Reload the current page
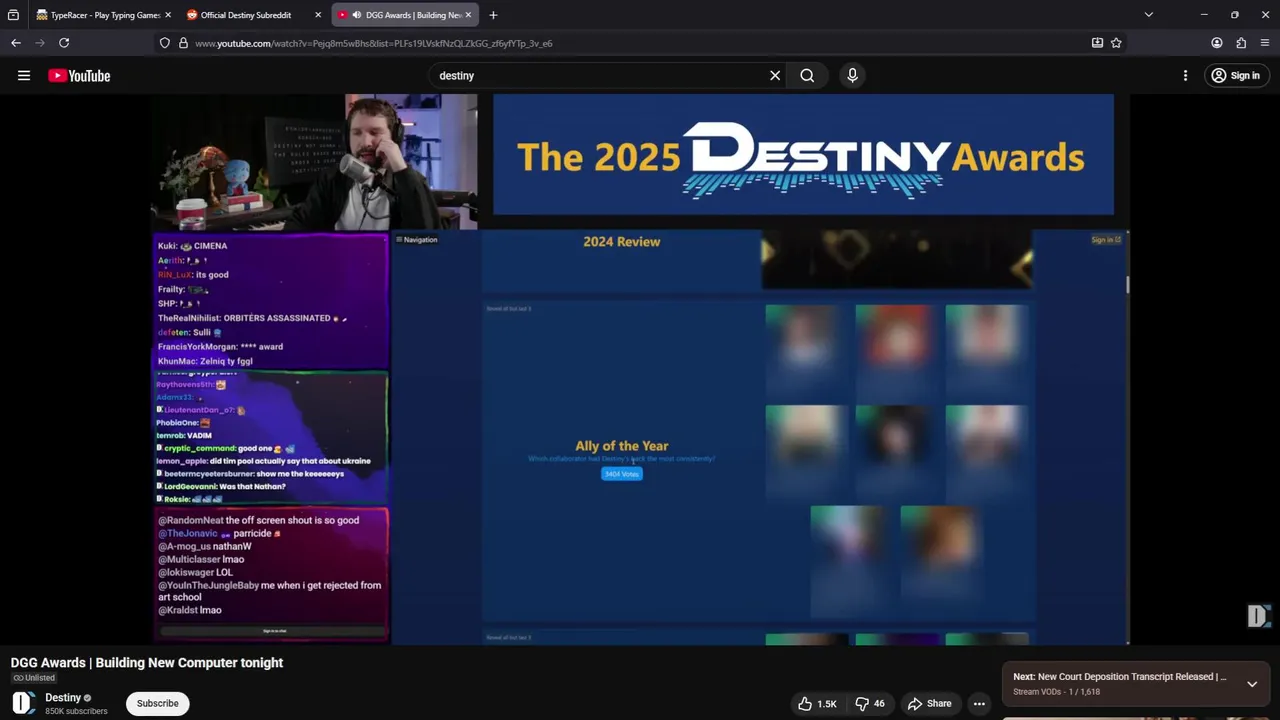The height and width of the screenshot is (720, 1280). click(64, 43)
